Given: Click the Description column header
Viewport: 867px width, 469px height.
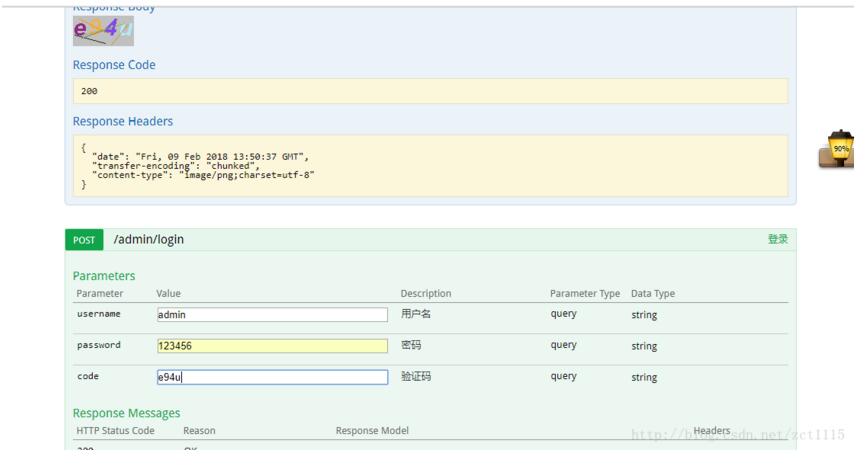Looking at the screenshot, I should (426, 293).
